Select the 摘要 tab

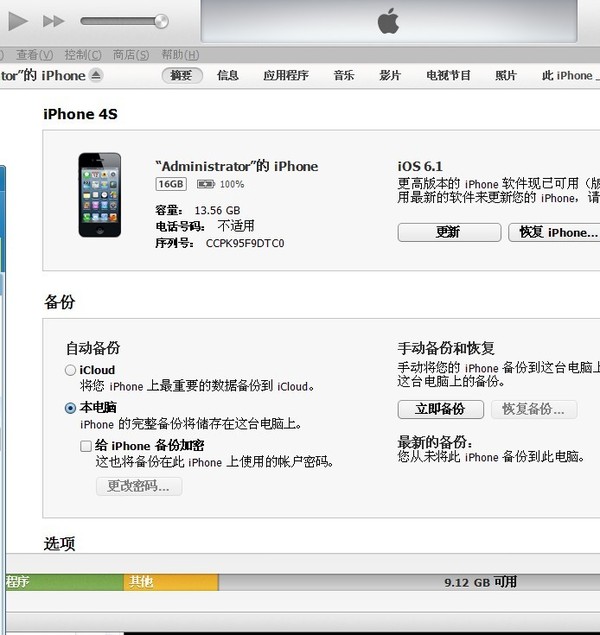tap(182, 75)
